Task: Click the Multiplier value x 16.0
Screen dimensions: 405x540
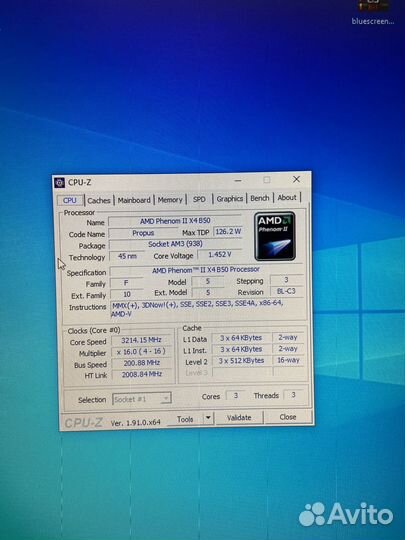Action: coord(141,352)
